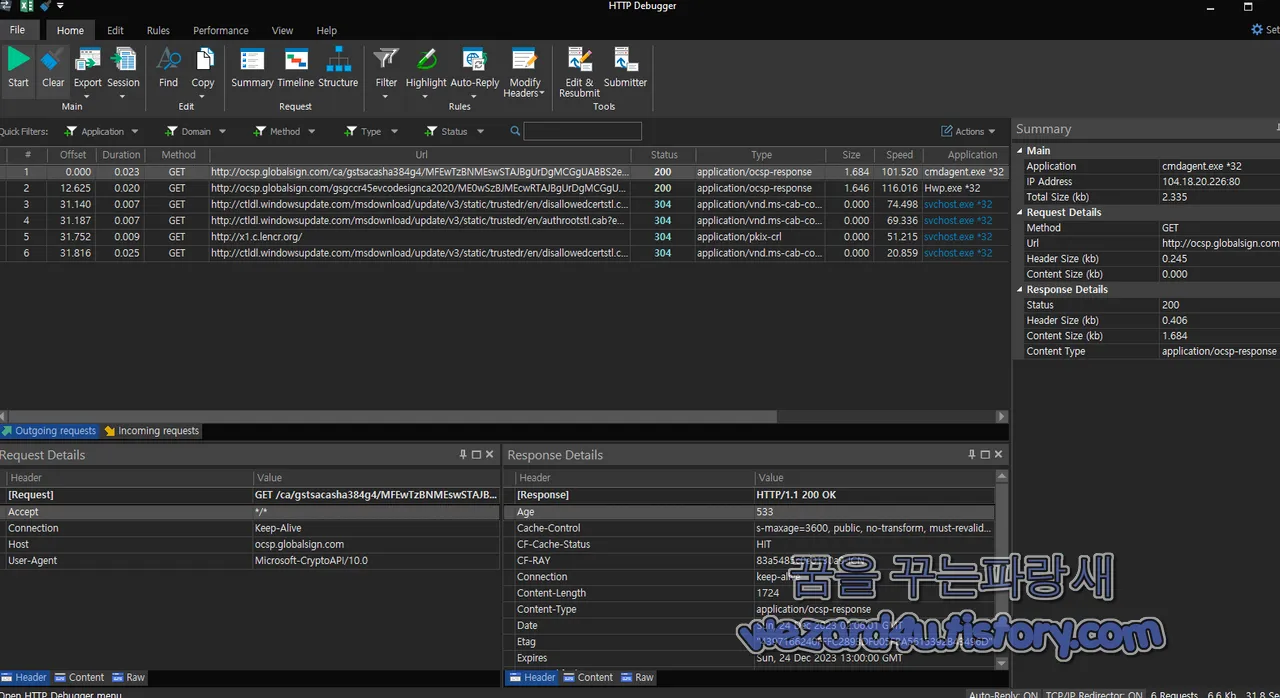Open the Actions dropdown
This screenshot has height=698, width=1280.
click(969, 131)
